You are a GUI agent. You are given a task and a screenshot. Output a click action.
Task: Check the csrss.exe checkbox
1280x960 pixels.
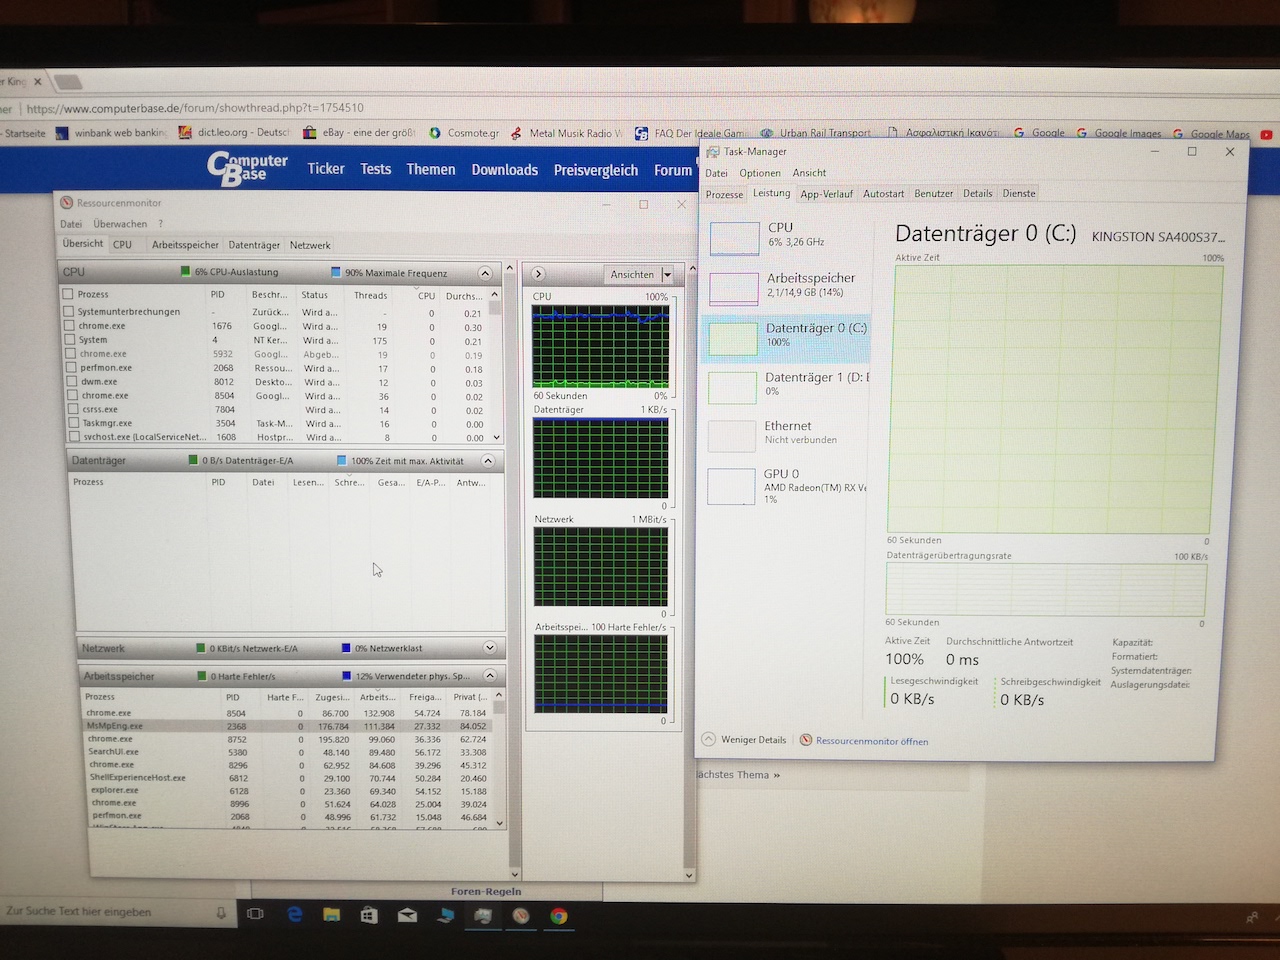(x=72, y=409)
